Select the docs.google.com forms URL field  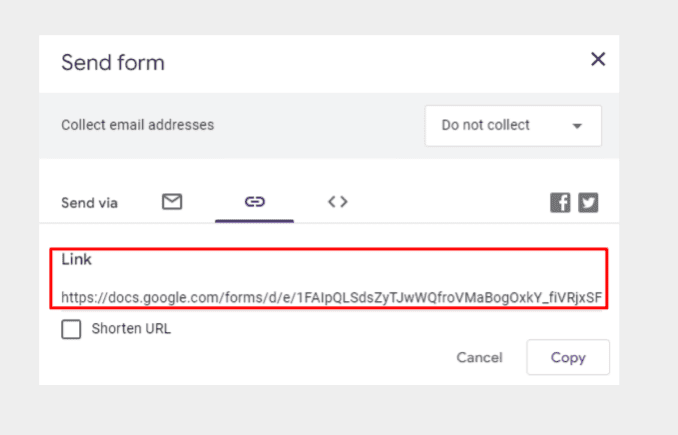coord(331,297)
